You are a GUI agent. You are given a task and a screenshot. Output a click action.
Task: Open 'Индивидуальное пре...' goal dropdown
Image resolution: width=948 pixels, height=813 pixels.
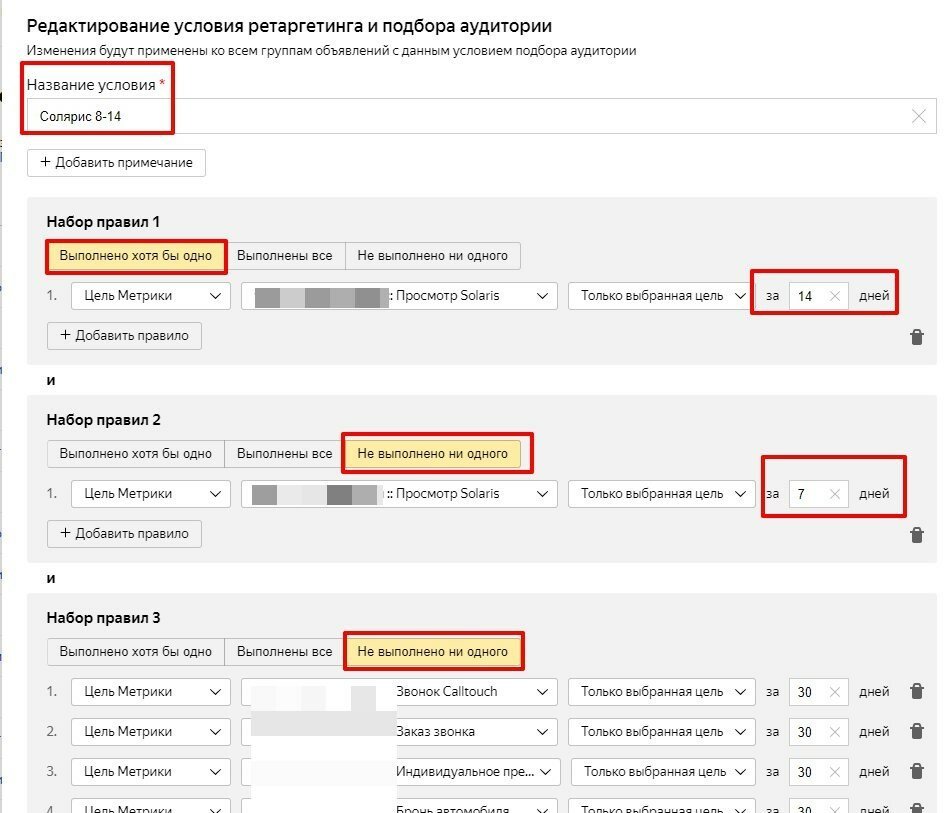coord(400,772)
